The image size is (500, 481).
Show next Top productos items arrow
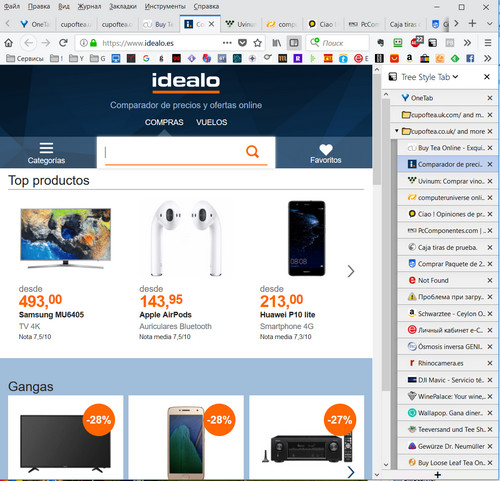click(x=351, y=271)
